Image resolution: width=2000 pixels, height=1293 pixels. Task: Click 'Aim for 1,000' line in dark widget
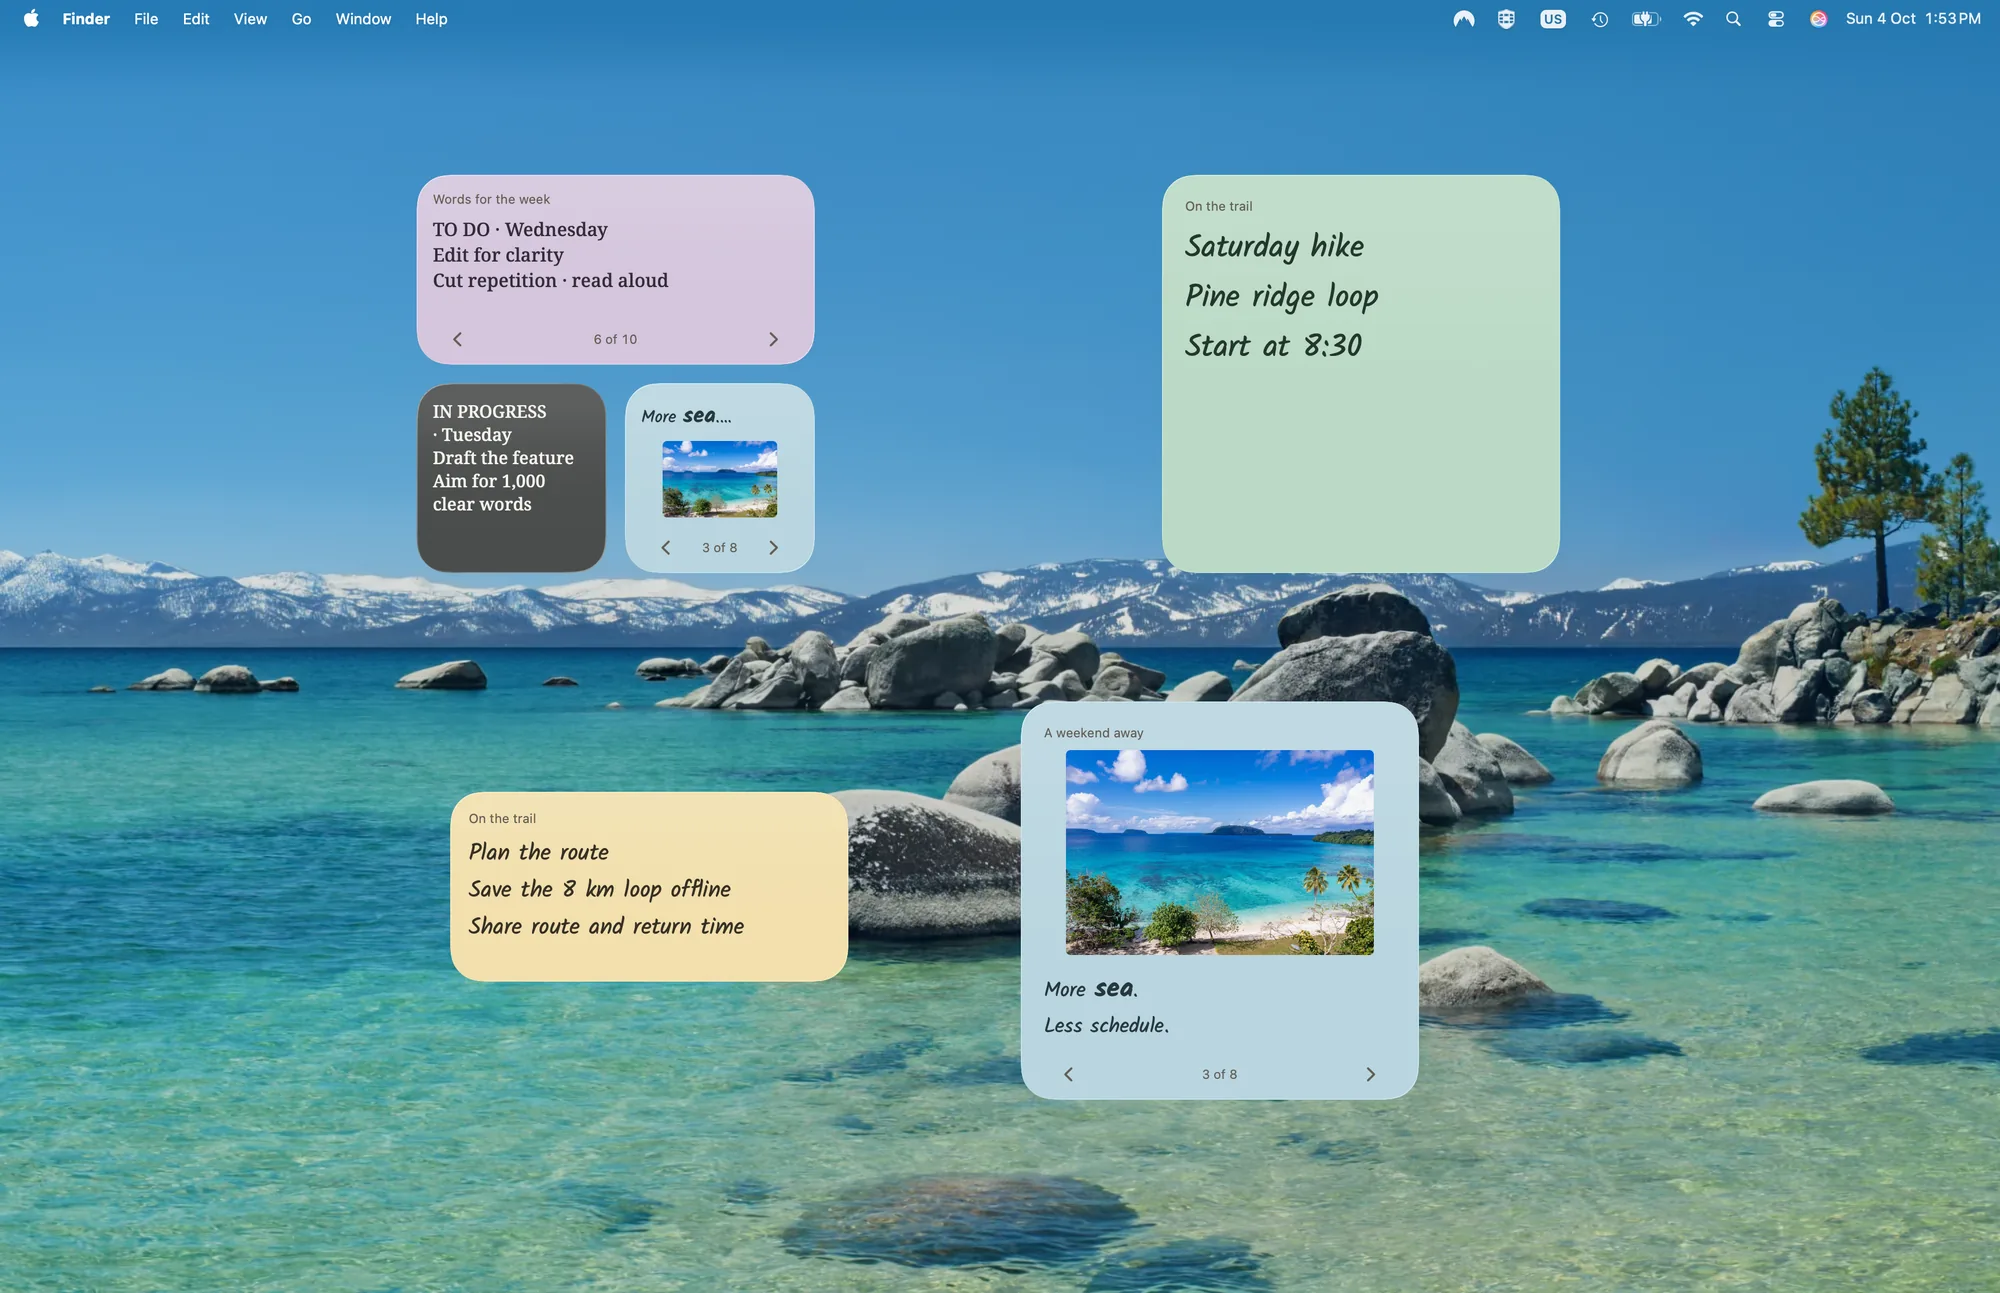coord(489,481)
